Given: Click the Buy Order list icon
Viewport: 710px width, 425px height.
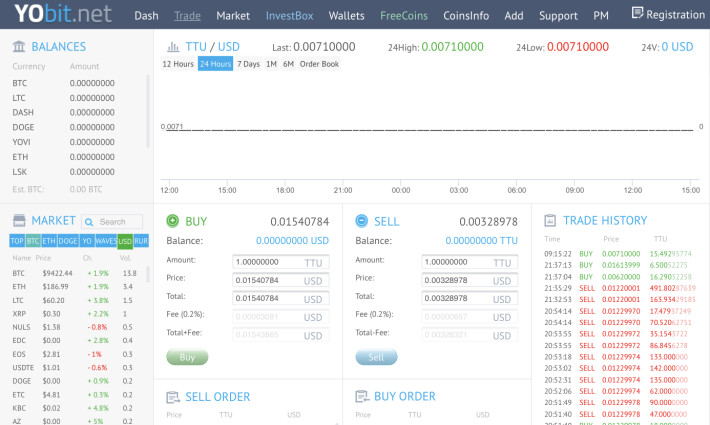Looking at the screenshot, I should pos(362,396).
